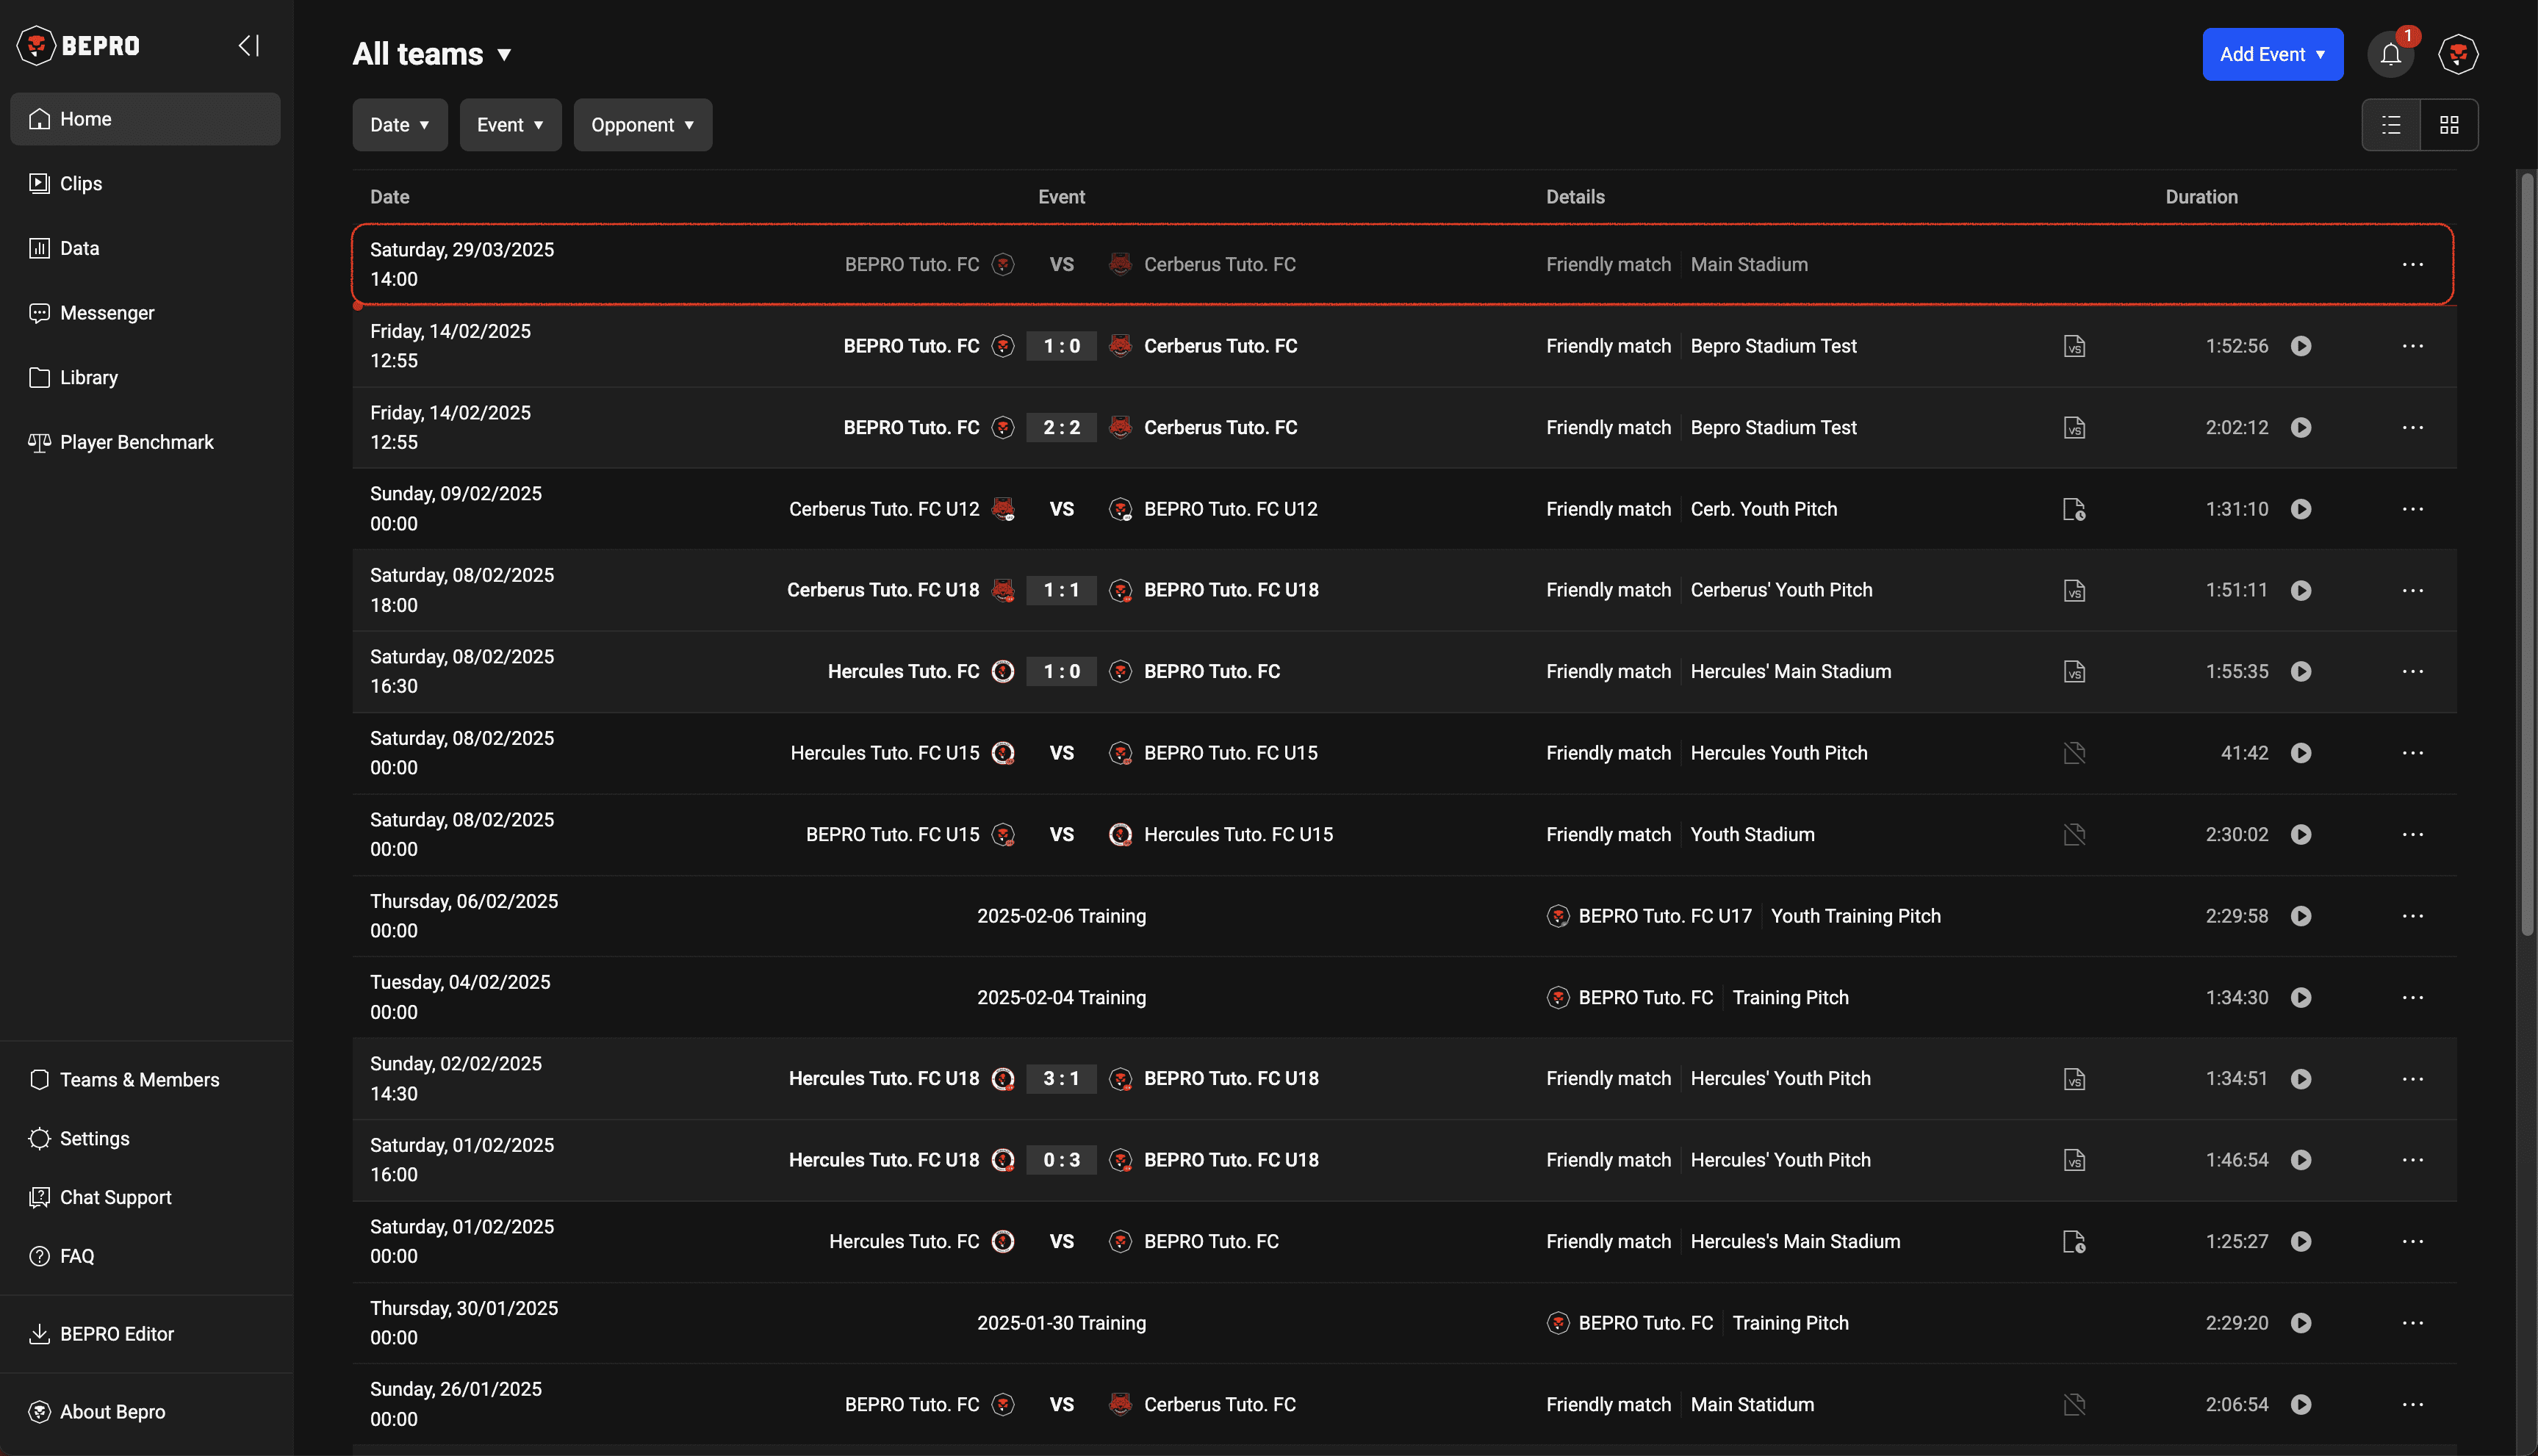Viewport: 2538px width, 1456px height.
Task: Open the notifications bell
Action: (2391, 54)
